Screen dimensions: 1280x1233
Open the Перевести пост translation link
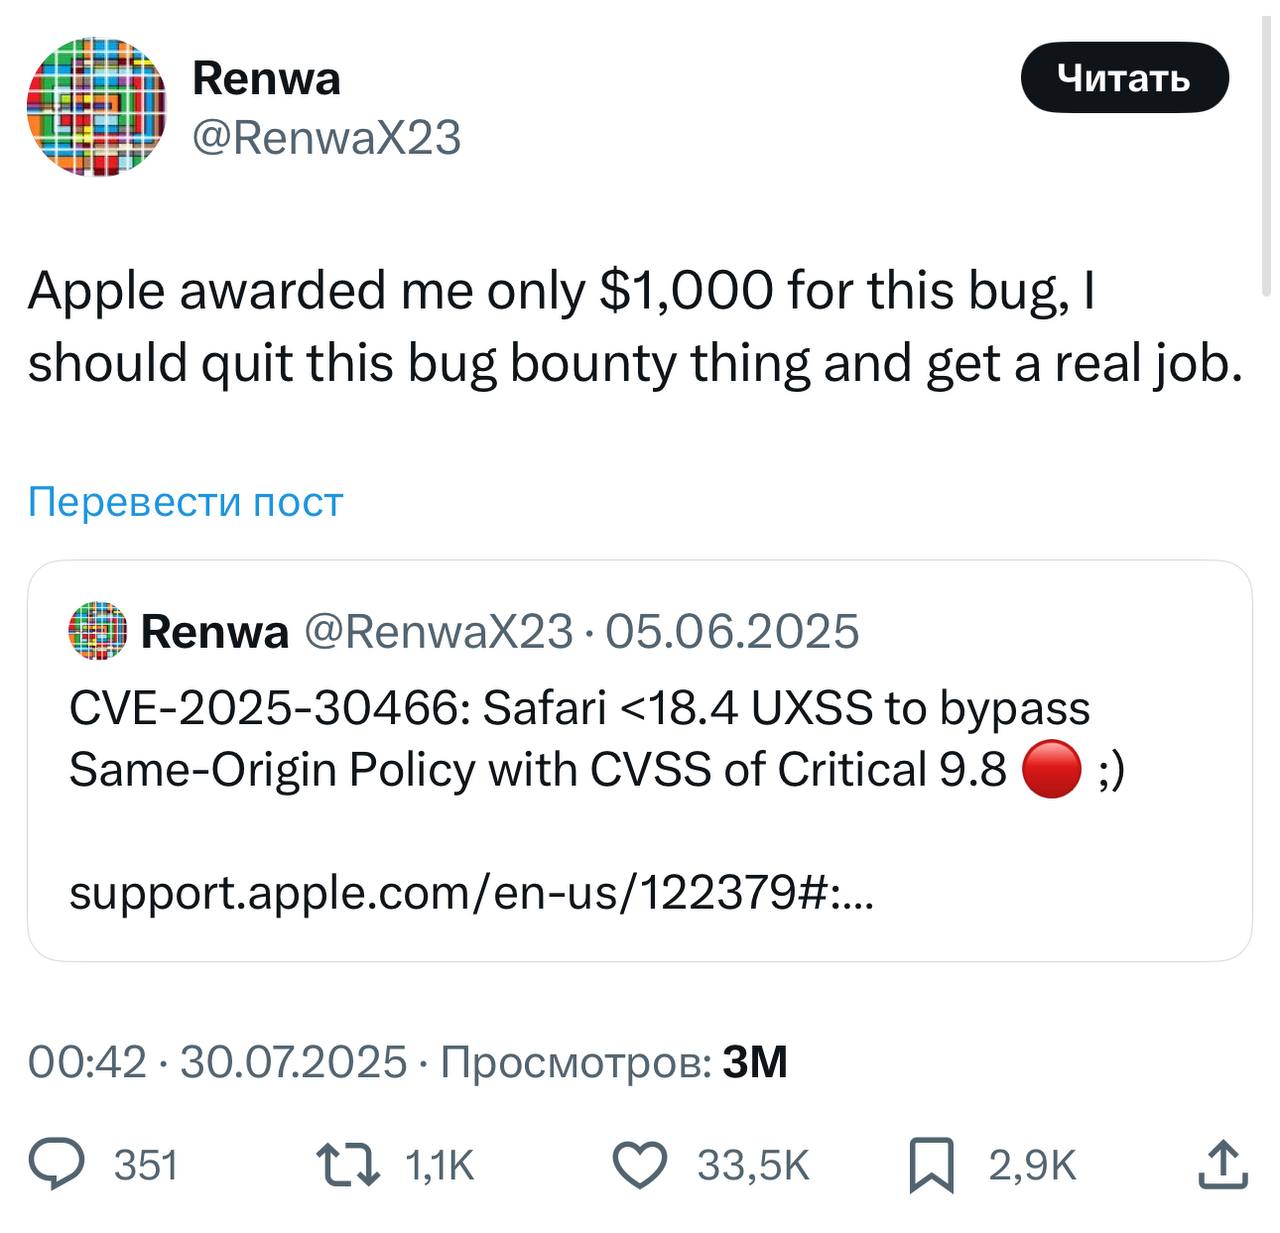[183, 503]
